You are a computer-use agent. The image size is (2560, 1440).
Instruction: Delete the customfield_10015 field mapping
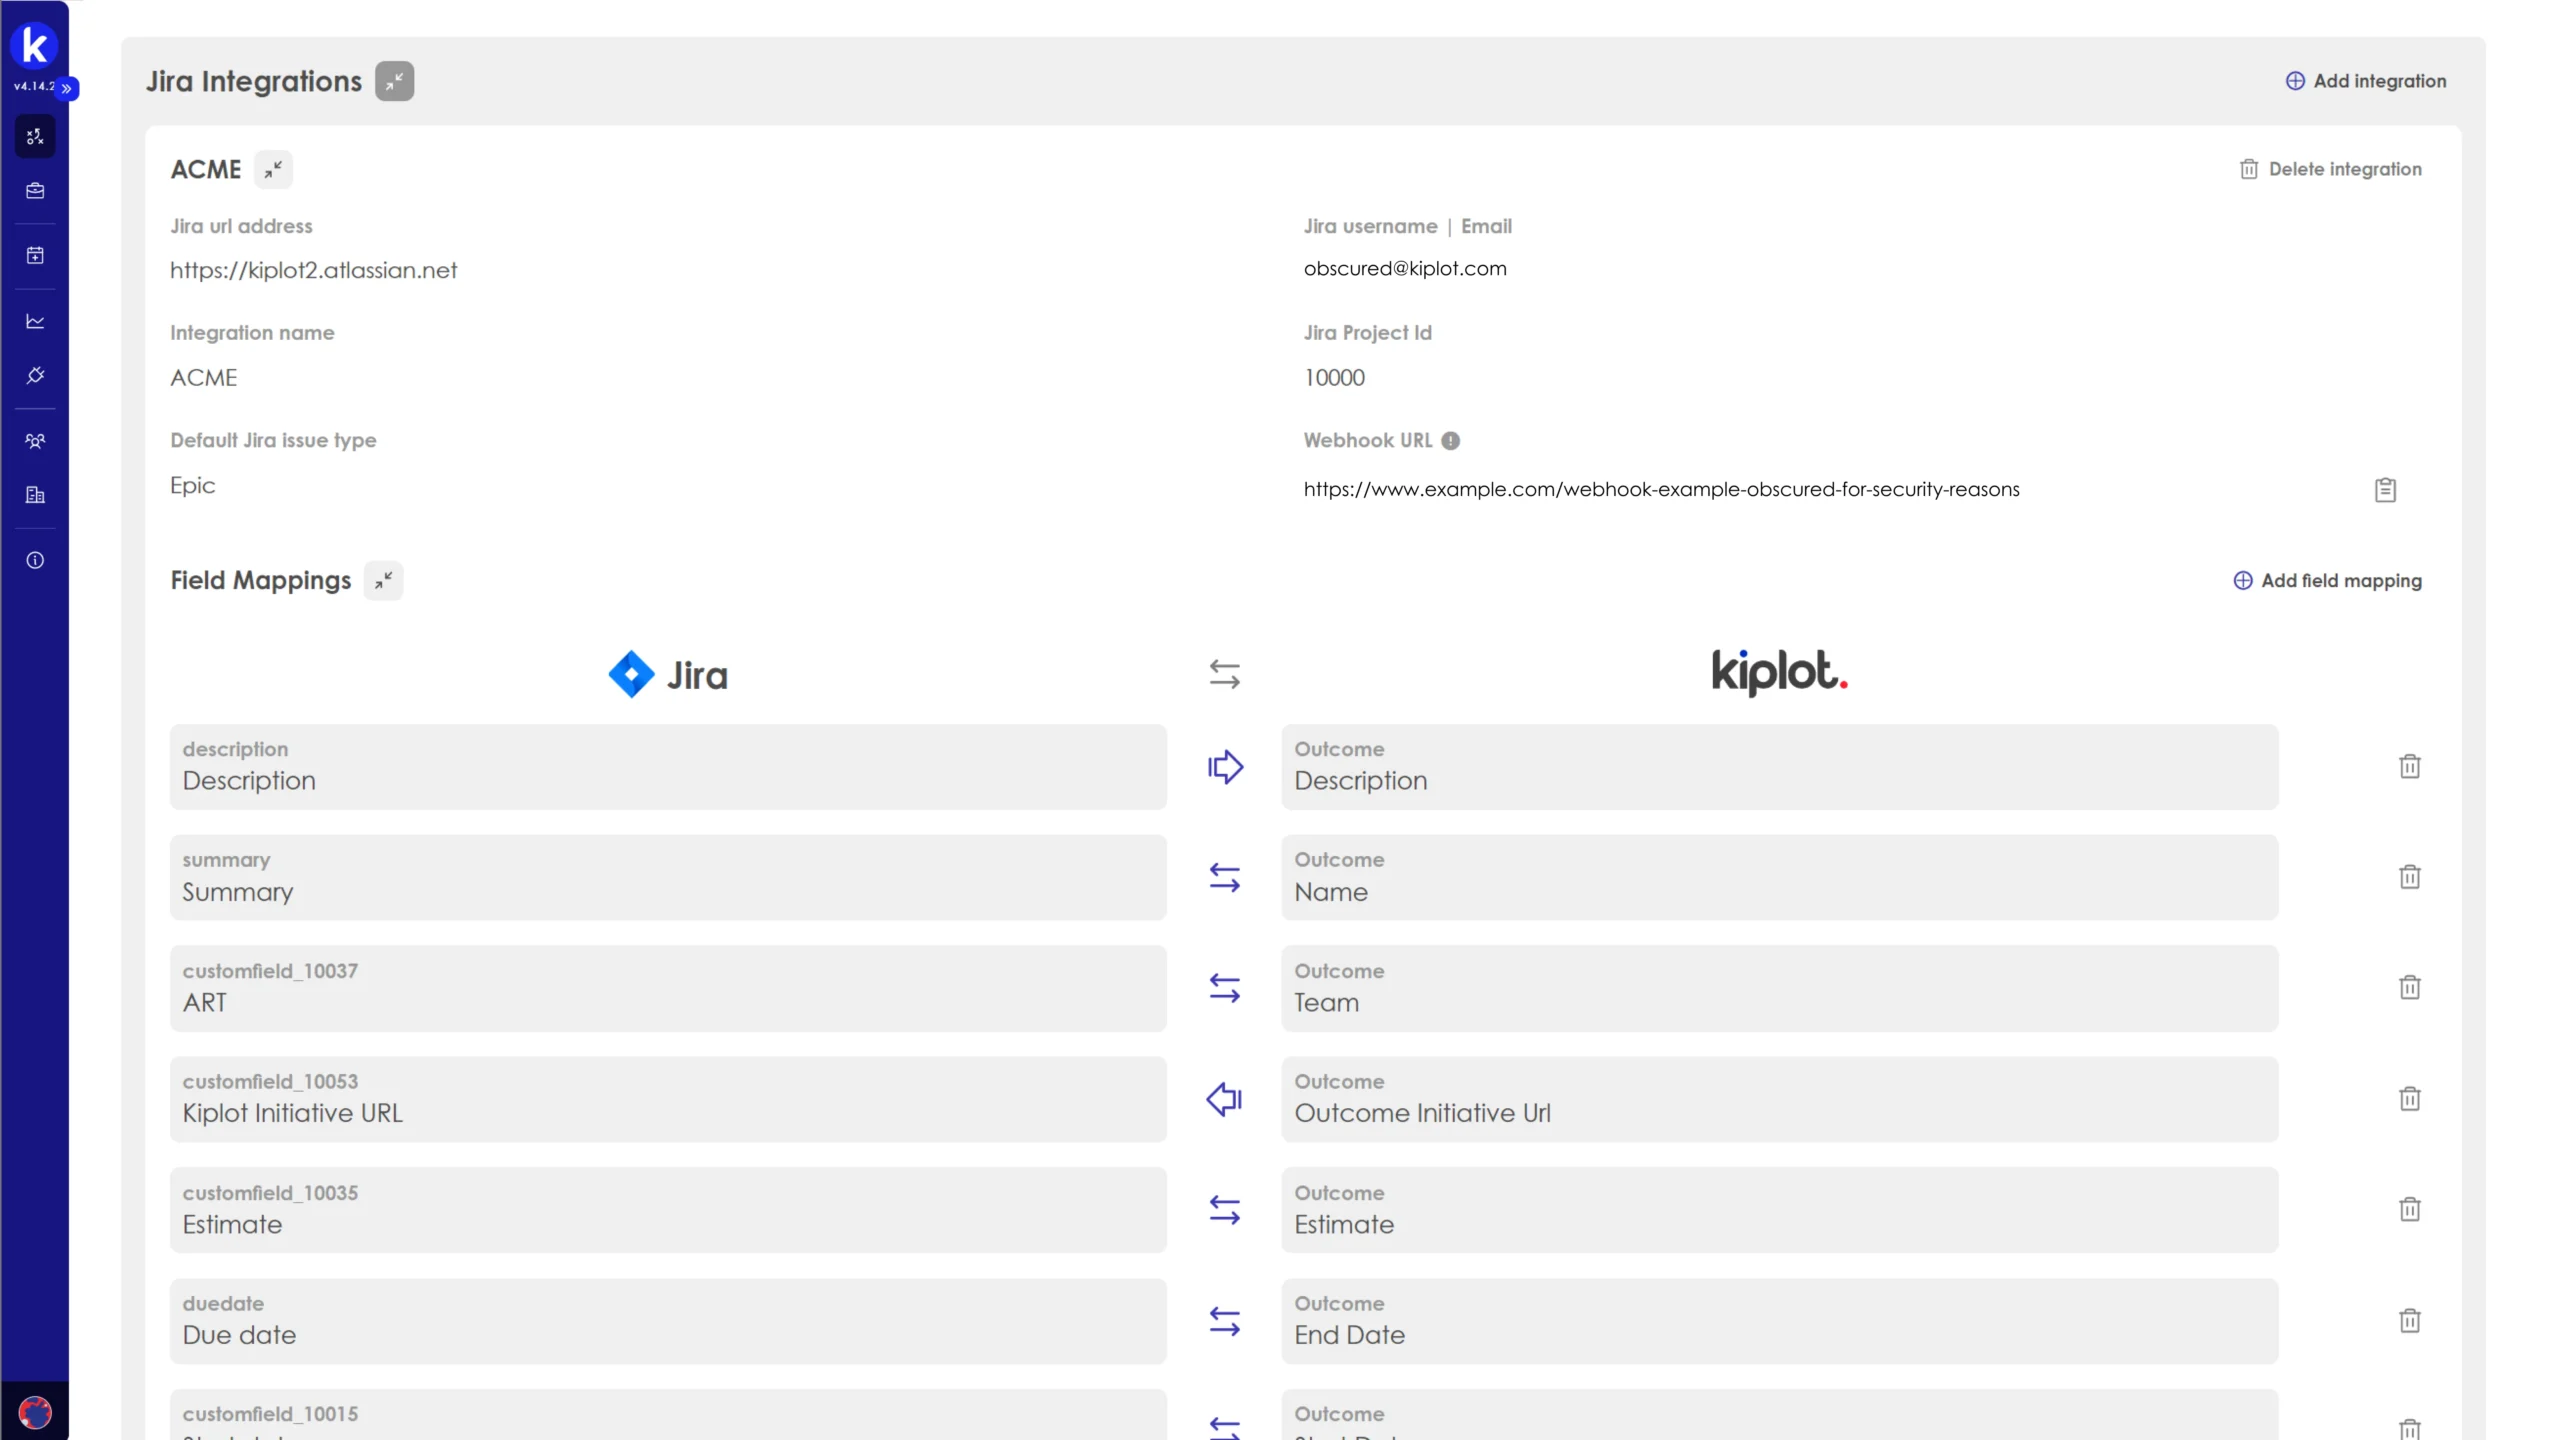[2410, 1430]
